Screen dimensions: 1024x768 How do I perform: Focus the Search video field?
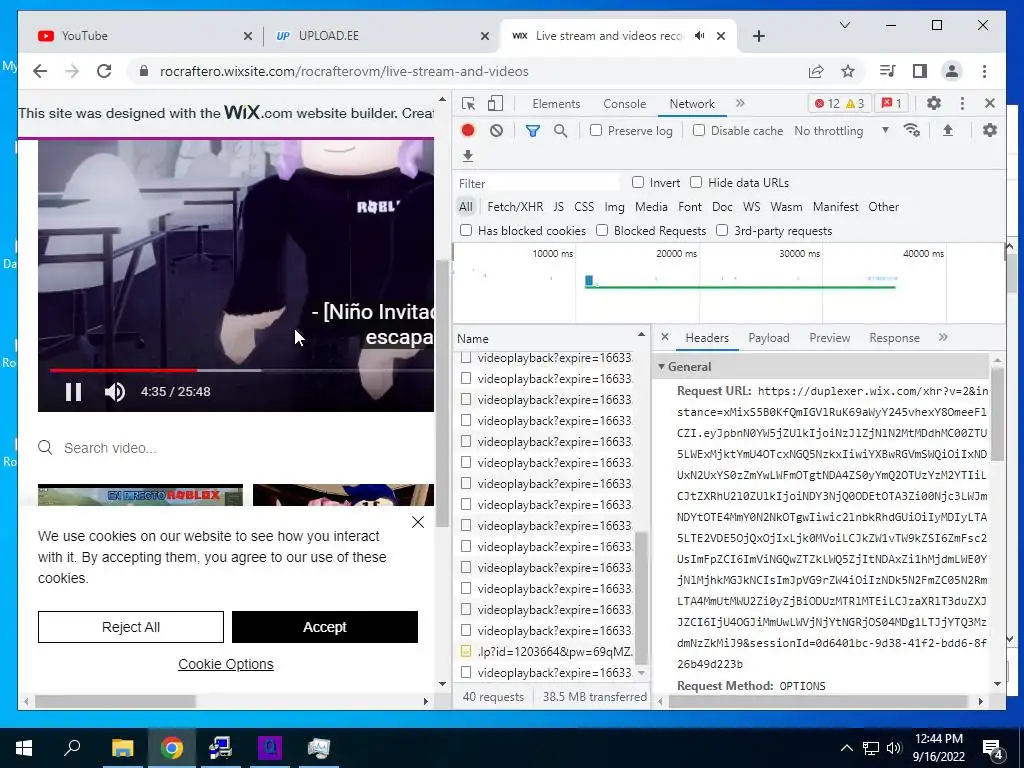point(235,448)
